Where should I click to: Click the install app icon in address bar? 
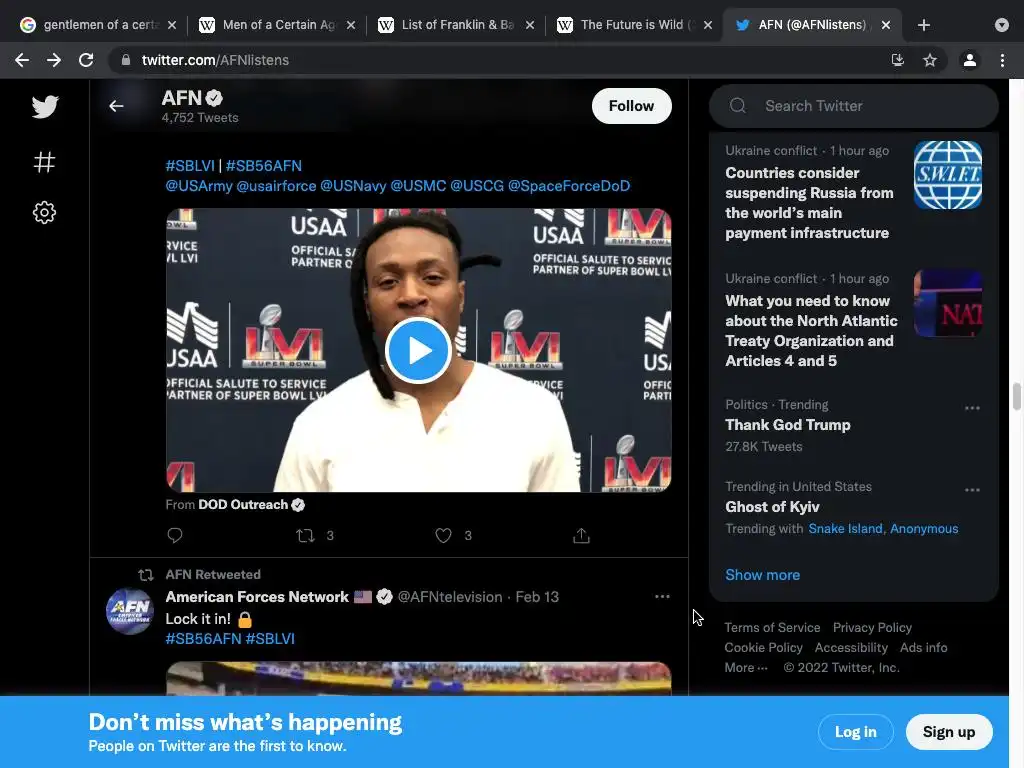[898, 60]
